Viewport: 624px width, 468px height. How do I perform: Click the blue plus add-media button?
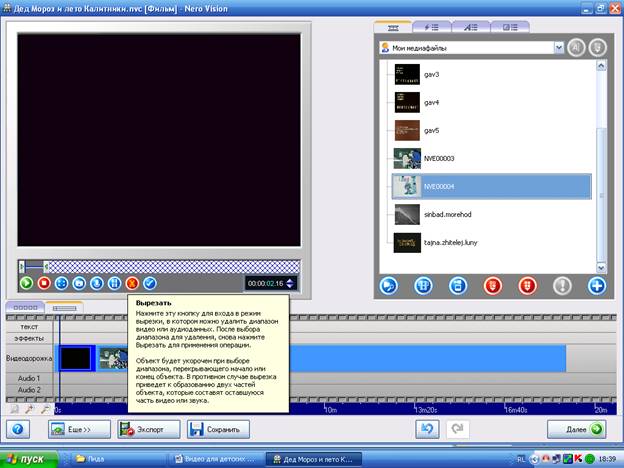click(597, 286)
